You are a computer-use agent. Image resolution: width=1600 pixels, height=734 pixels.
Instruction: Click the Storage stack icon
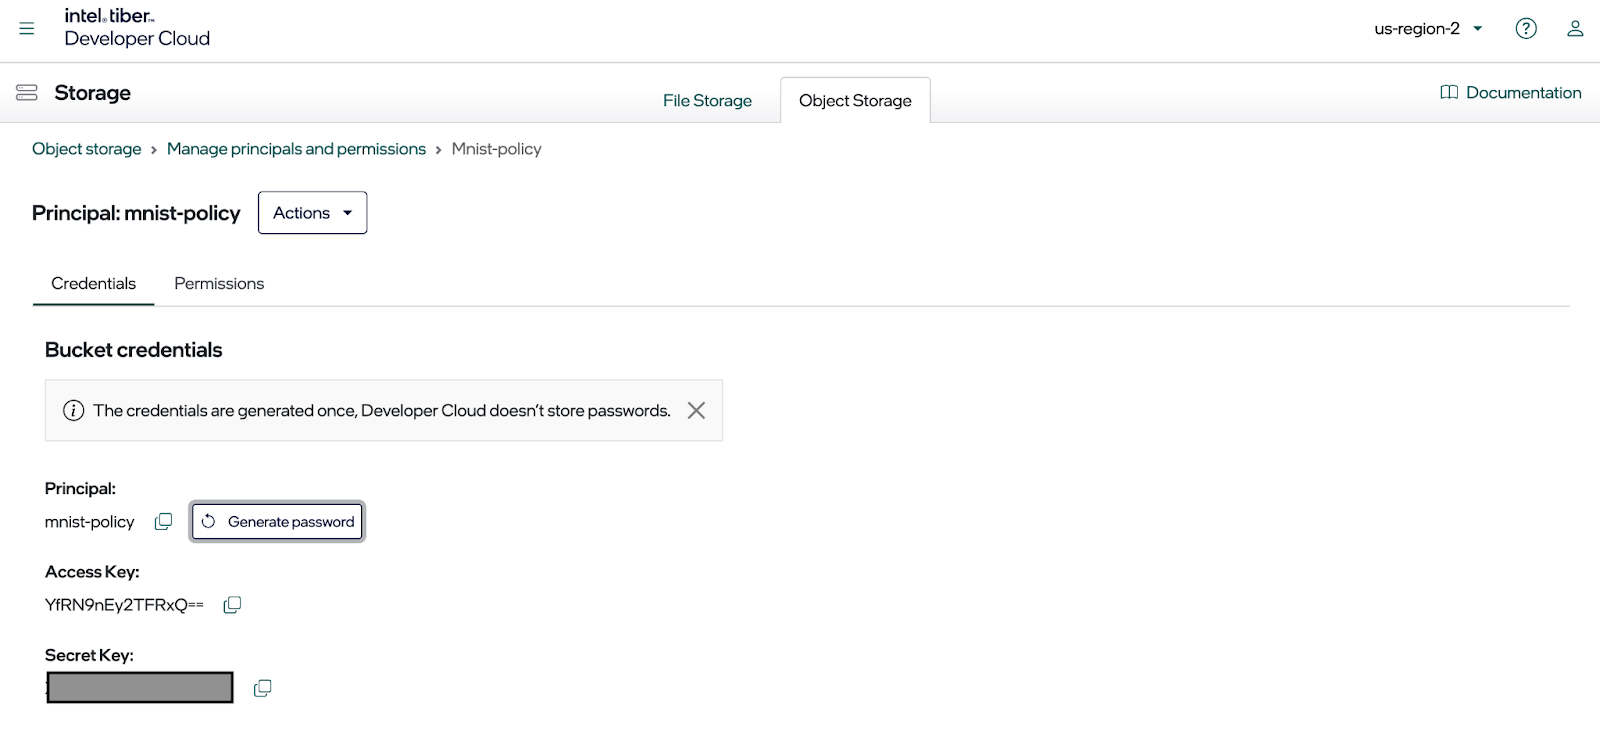tap(27, 93)
